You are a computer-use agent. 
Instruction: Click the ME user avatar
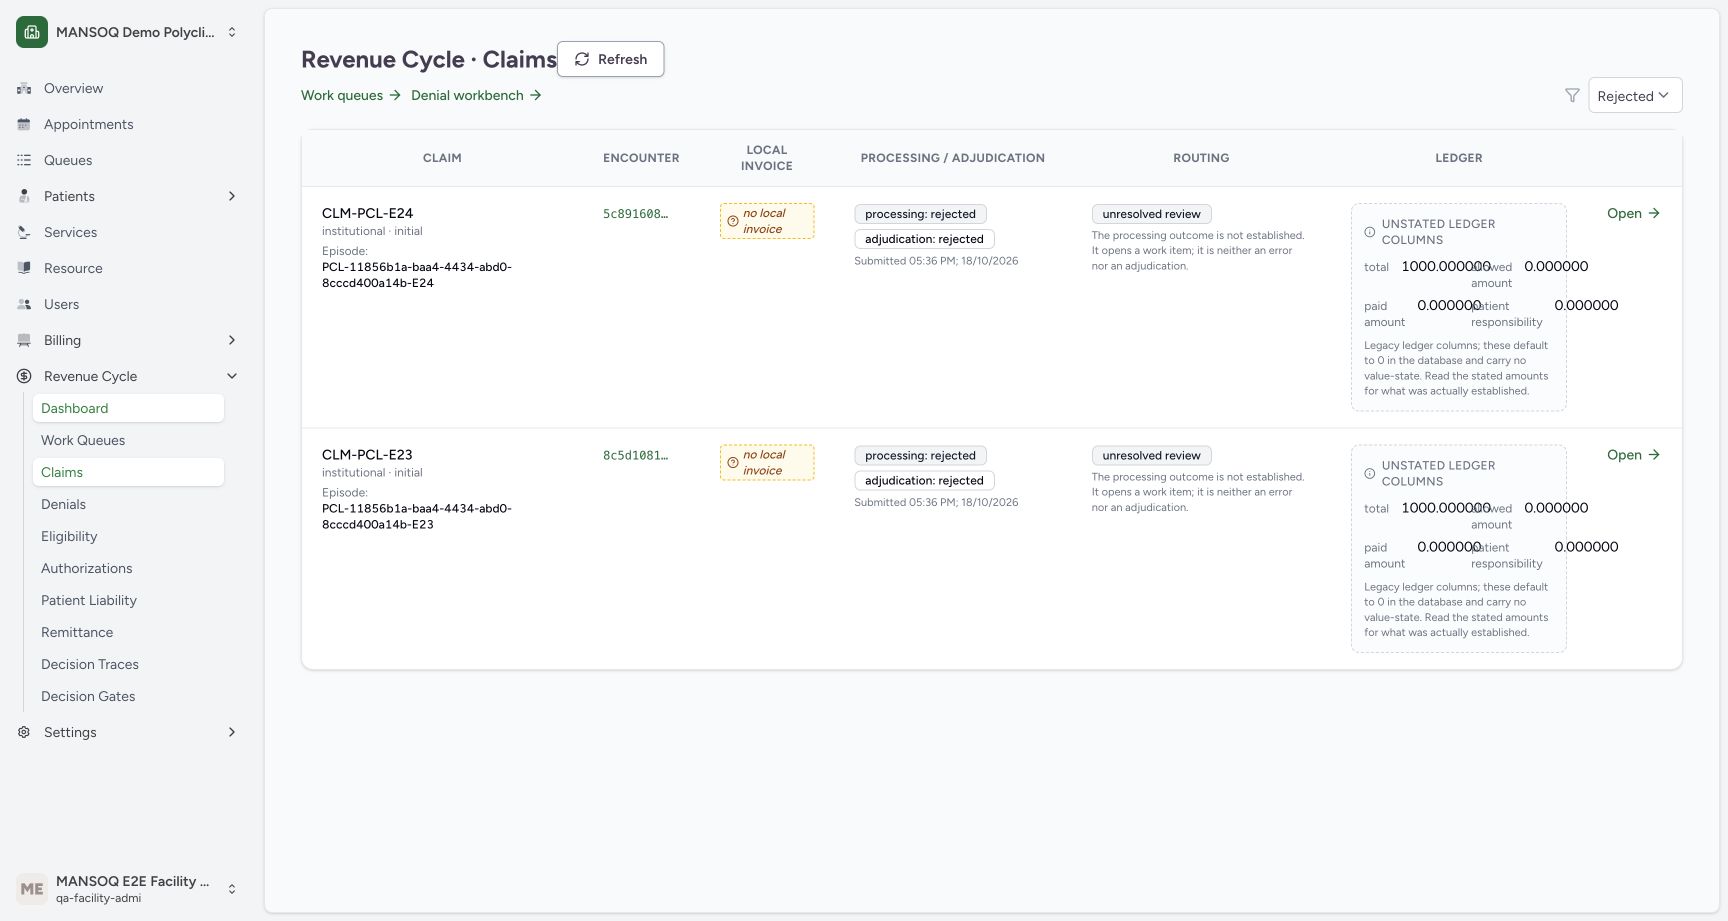tap(32, 888)
